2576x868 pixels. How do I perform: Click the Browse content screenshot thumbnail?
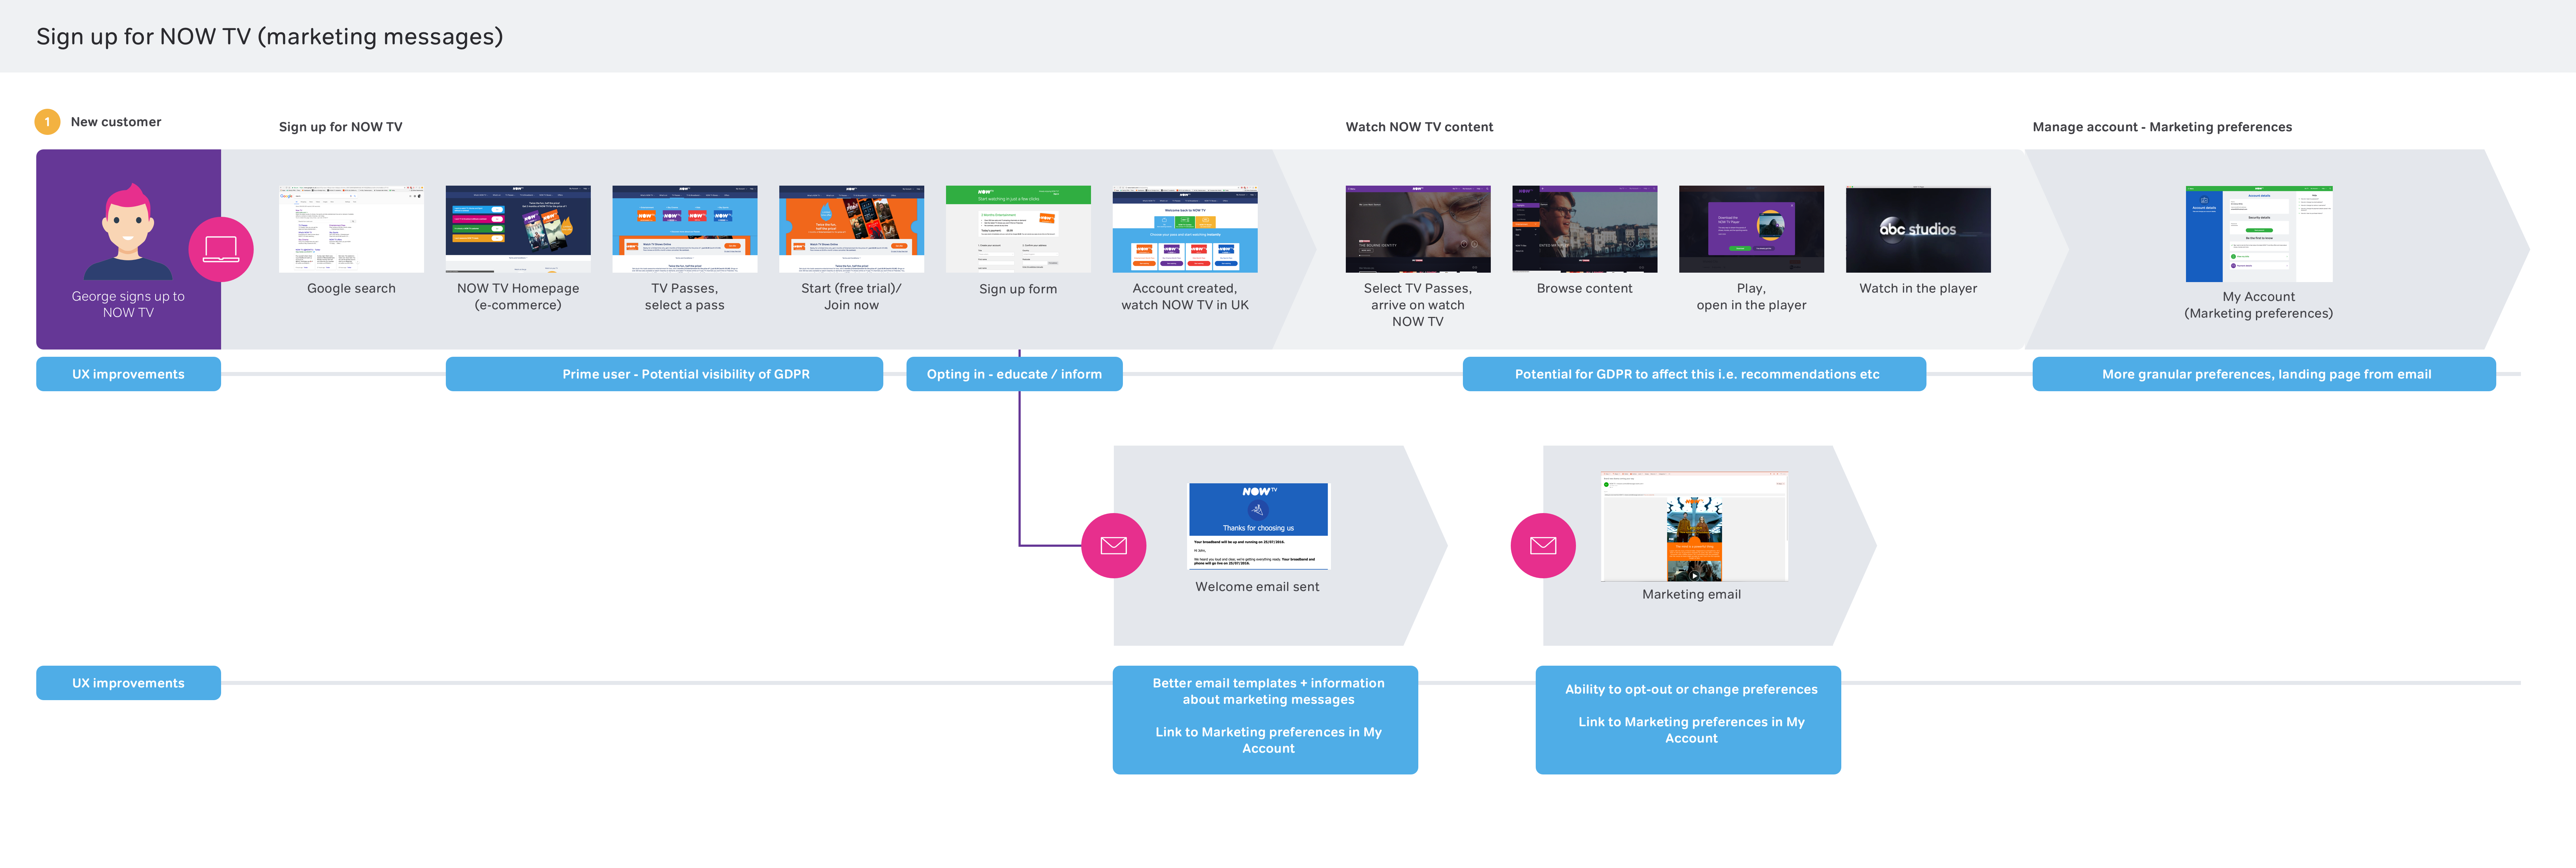click(x=1585, y=229)
